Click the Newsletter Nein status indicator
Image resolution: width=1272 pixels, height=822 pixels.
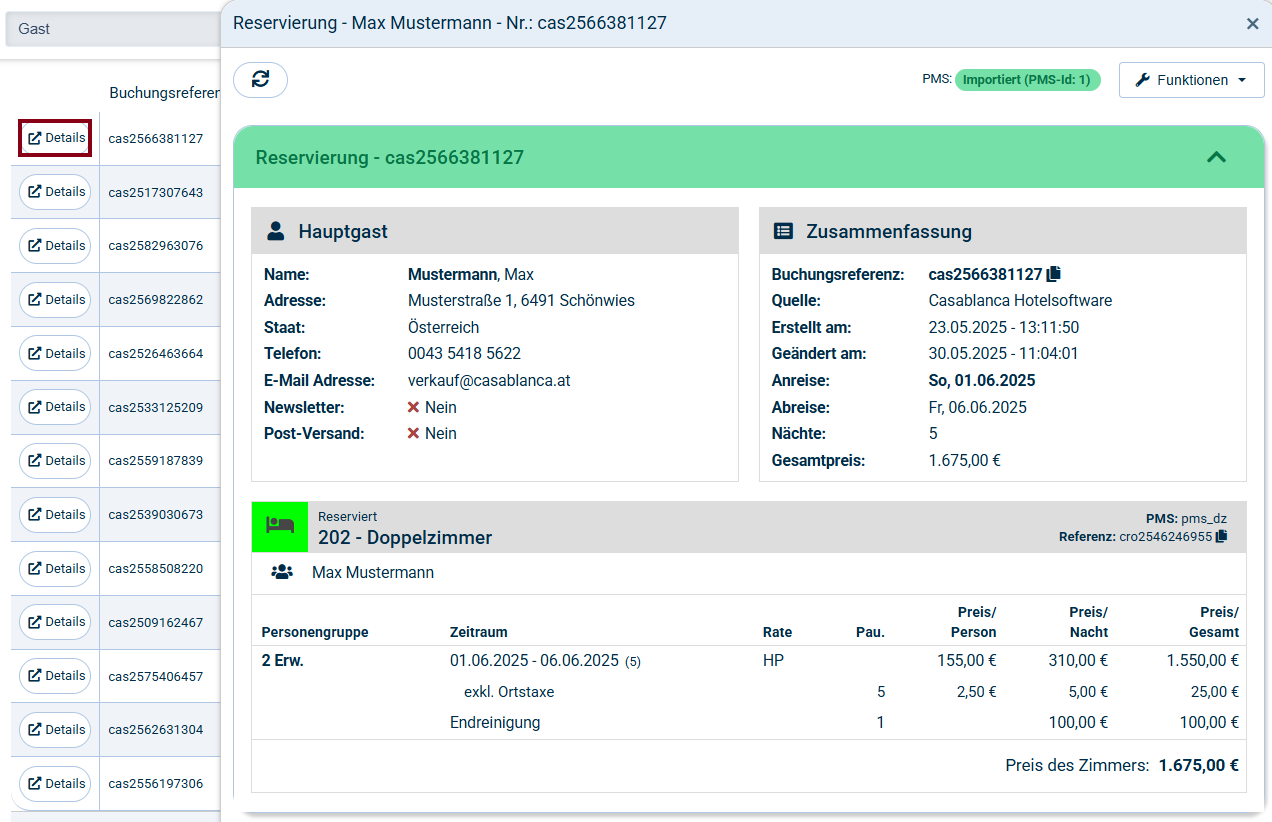[432, 407]
